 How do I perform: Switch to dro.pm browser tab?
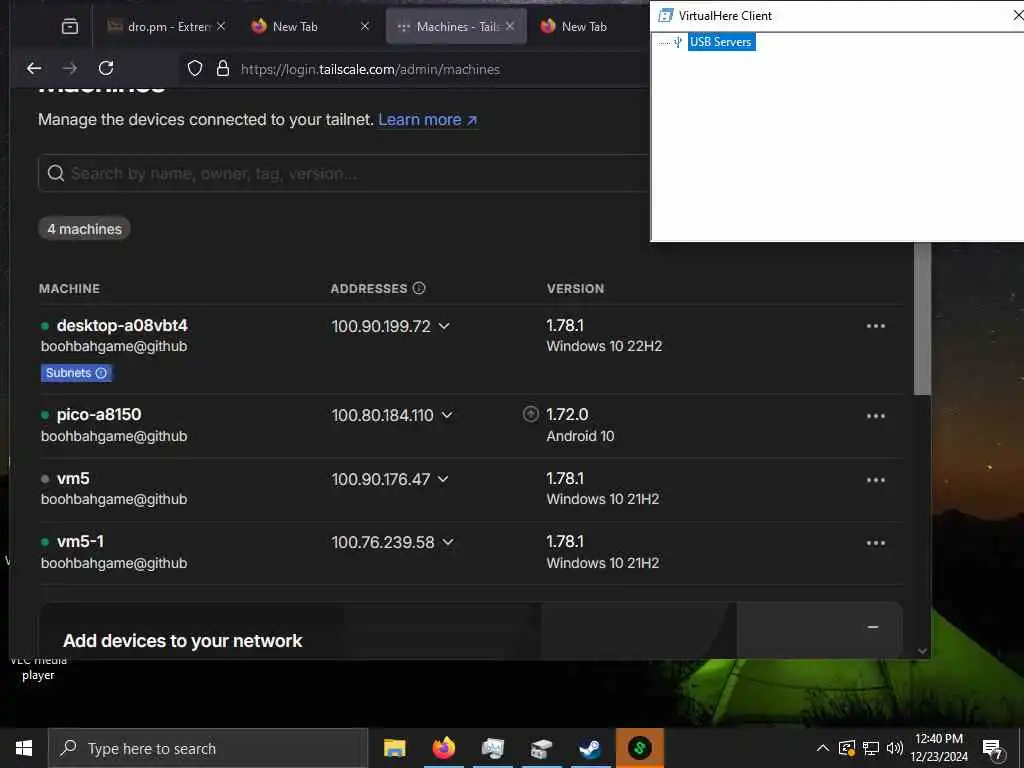[168, 26]
